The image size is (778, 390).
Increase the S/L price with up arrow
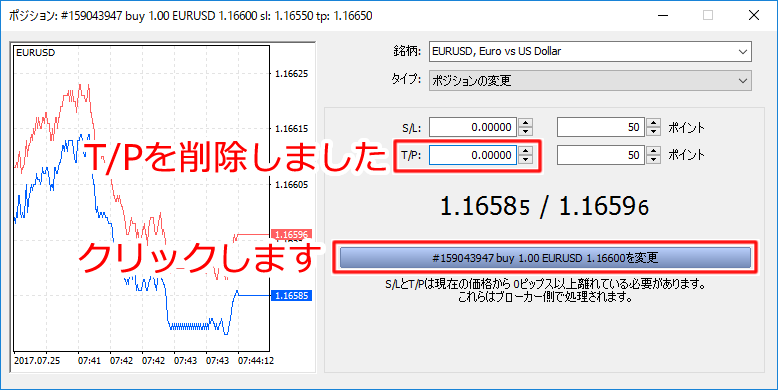(x=525, y=123)
